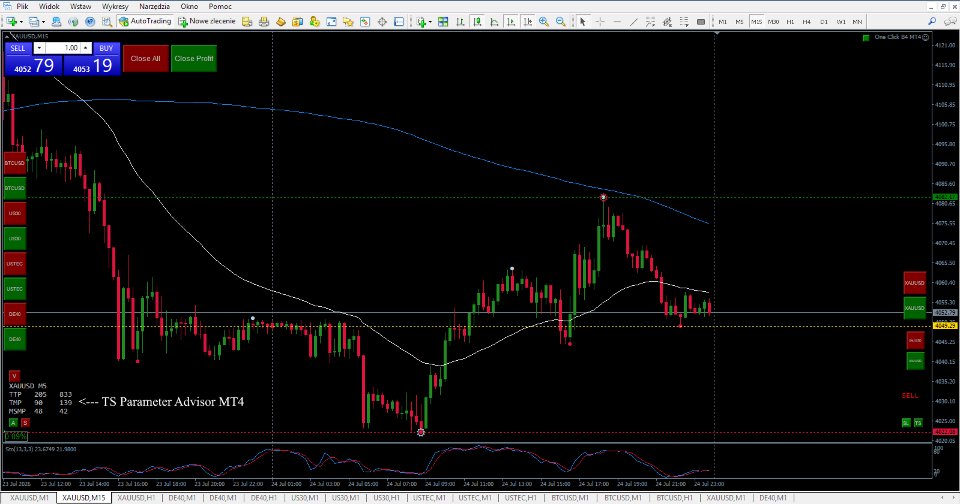Click the green USTEC button on left

pos(15,288)
